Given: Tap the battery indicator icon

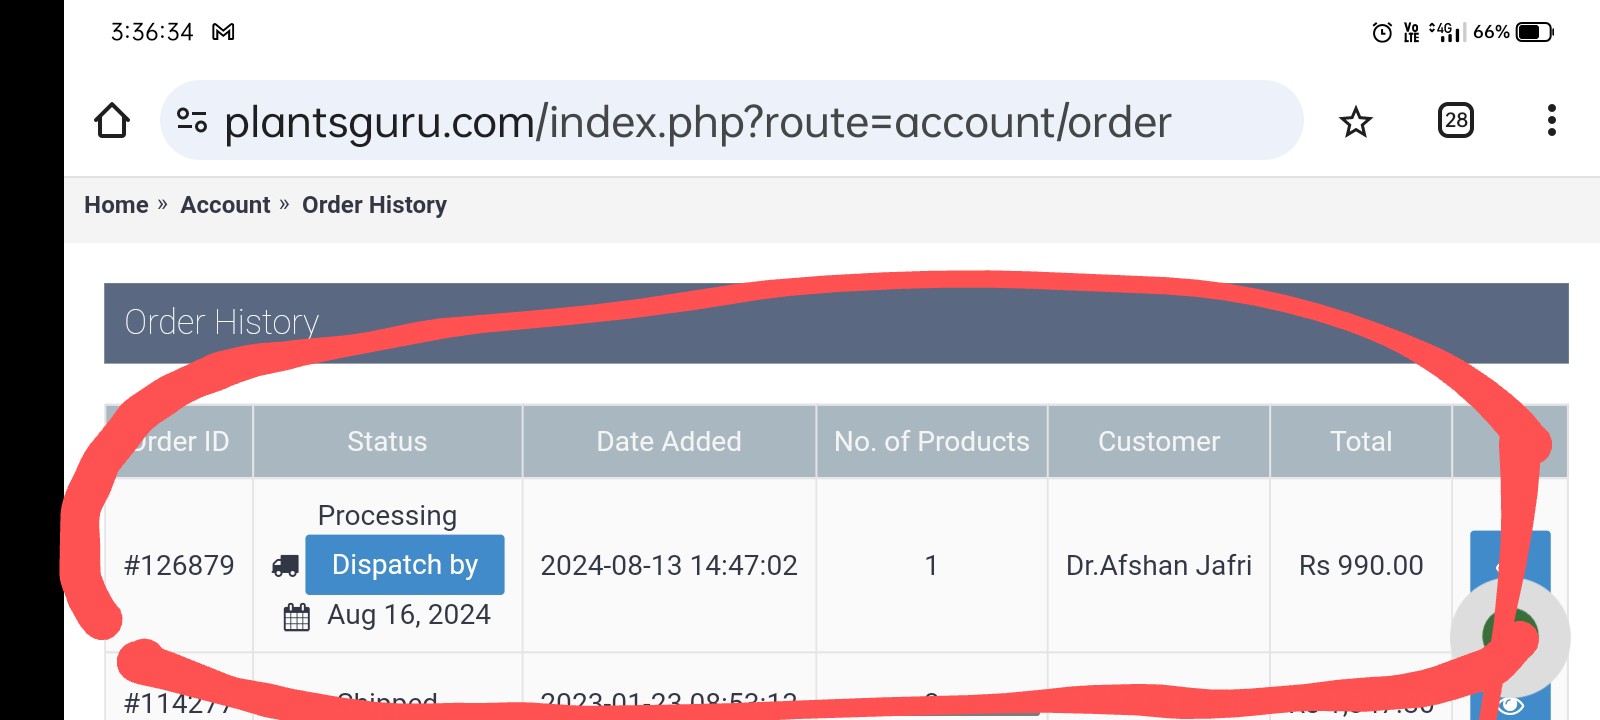Looking at the screenshot, I should pyautogui.click(x=1535, y=32).
